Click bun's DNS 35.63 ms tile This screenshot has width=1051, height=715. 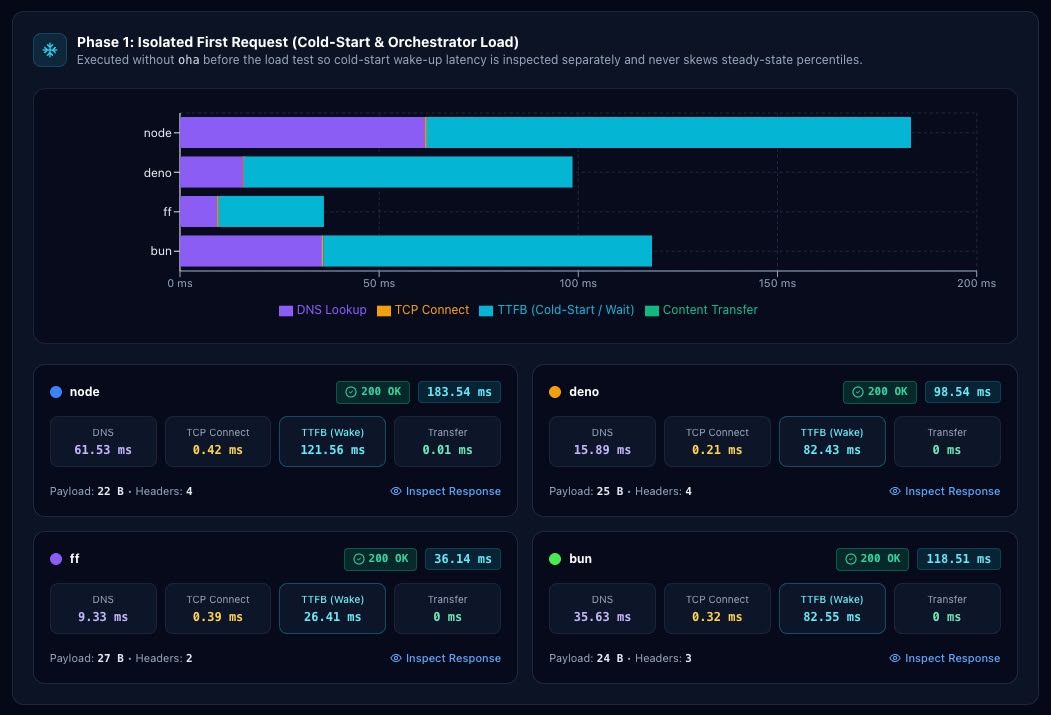point(602,608)
